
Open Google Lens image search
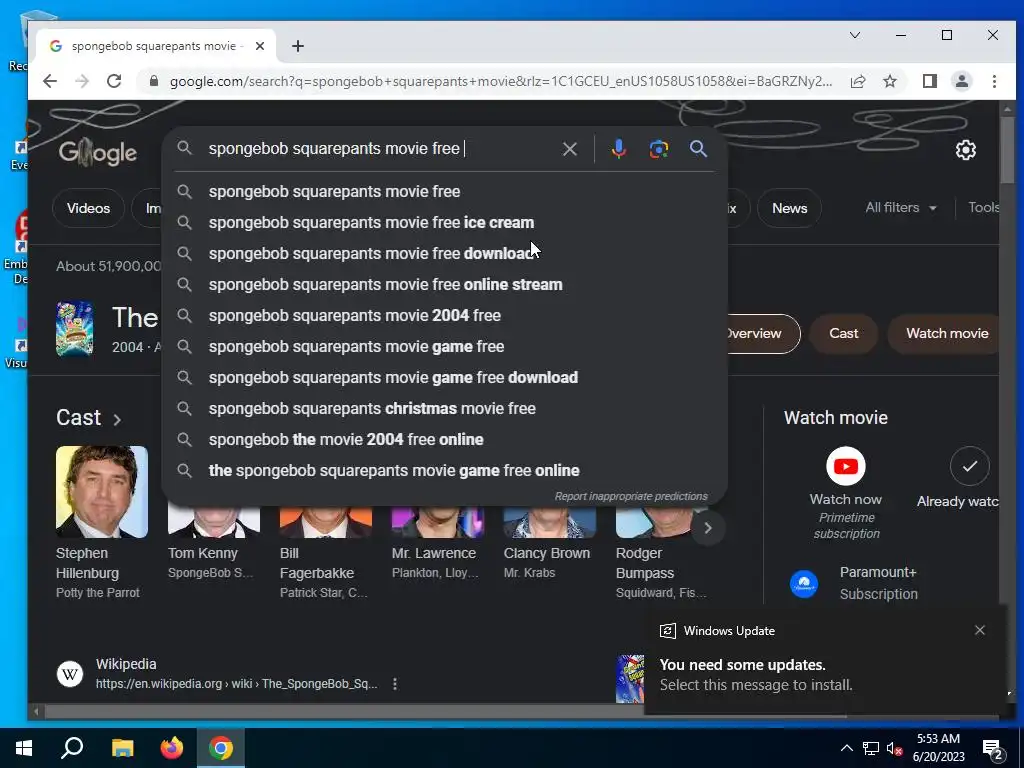(658, 149)
